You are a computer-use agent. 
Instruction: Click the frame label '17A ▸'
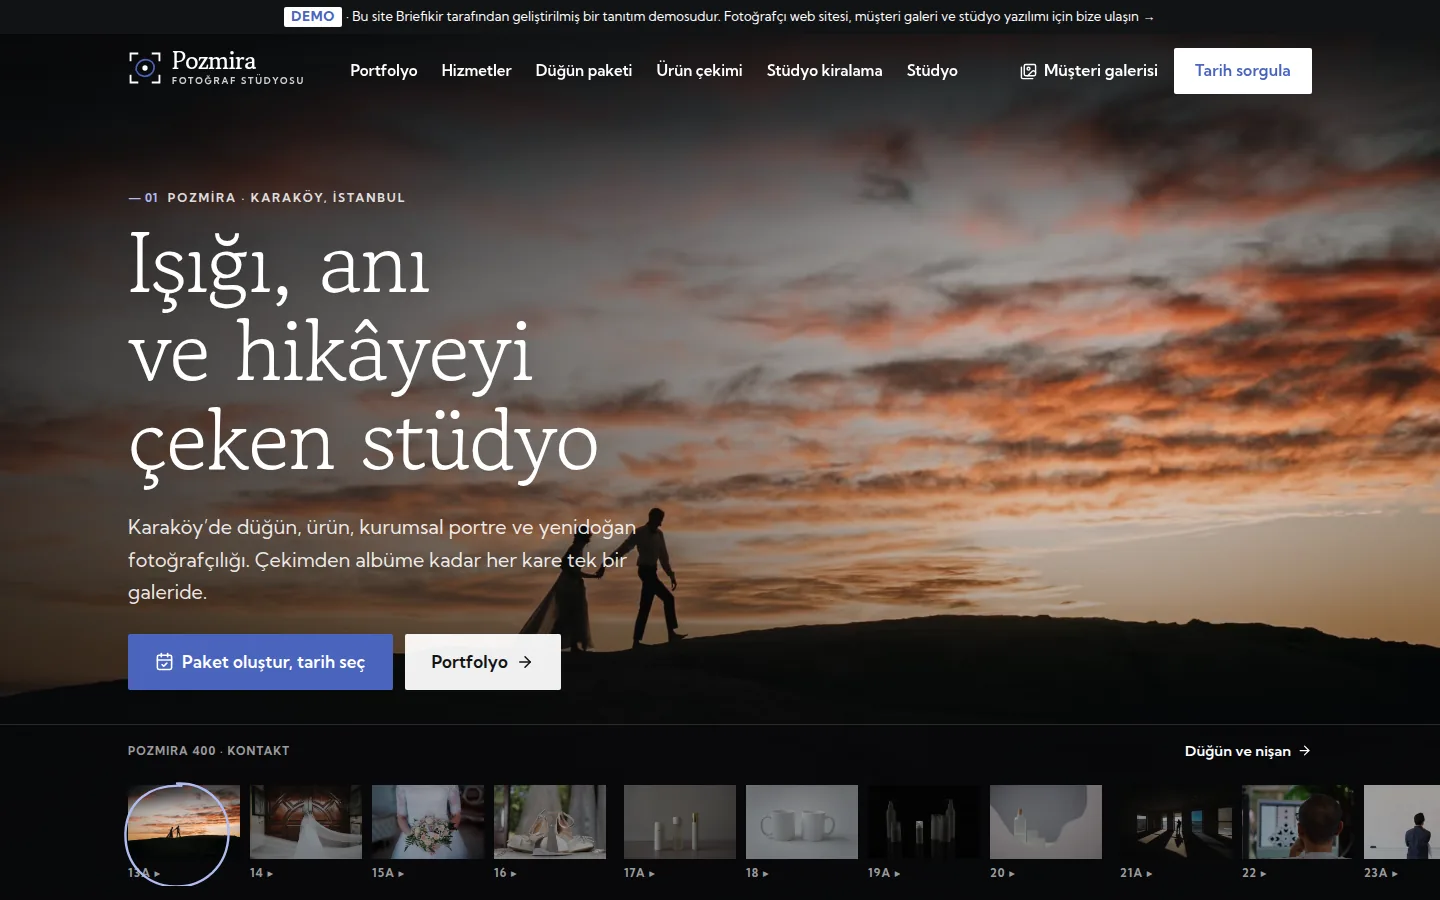coord(639,873)
